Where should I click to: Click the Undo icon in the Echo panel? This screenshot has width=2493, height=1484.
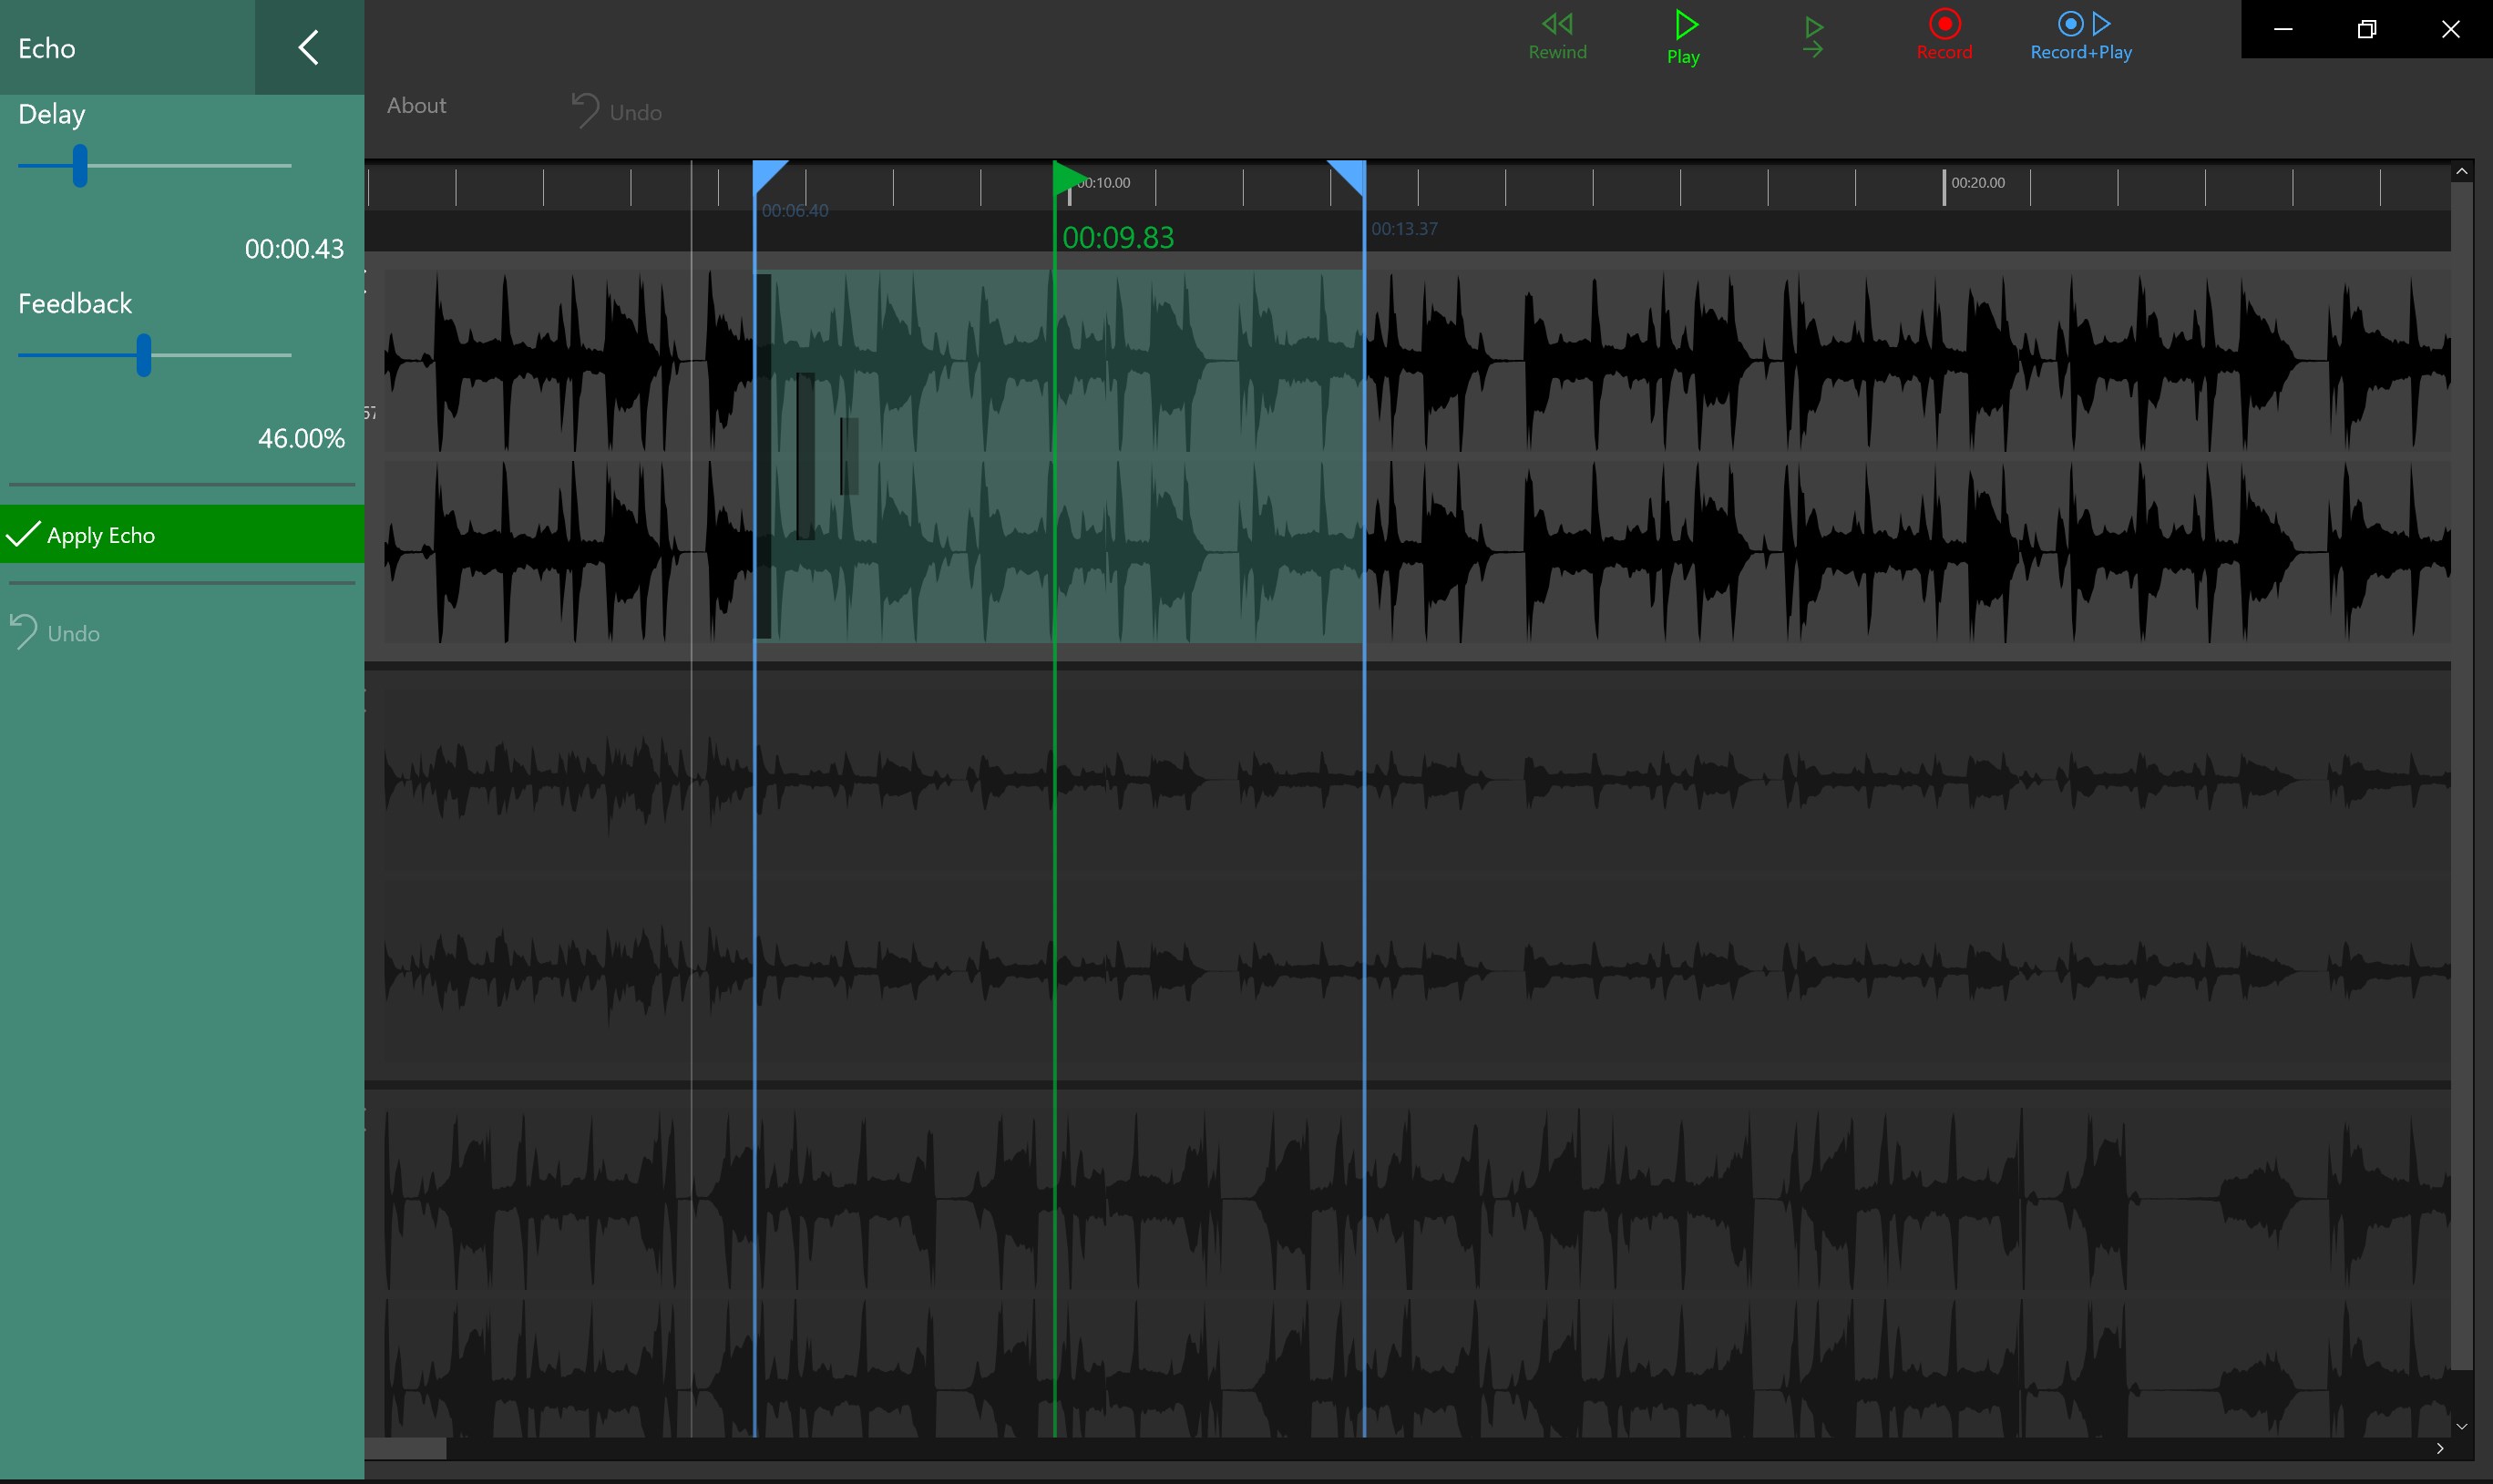22,632
